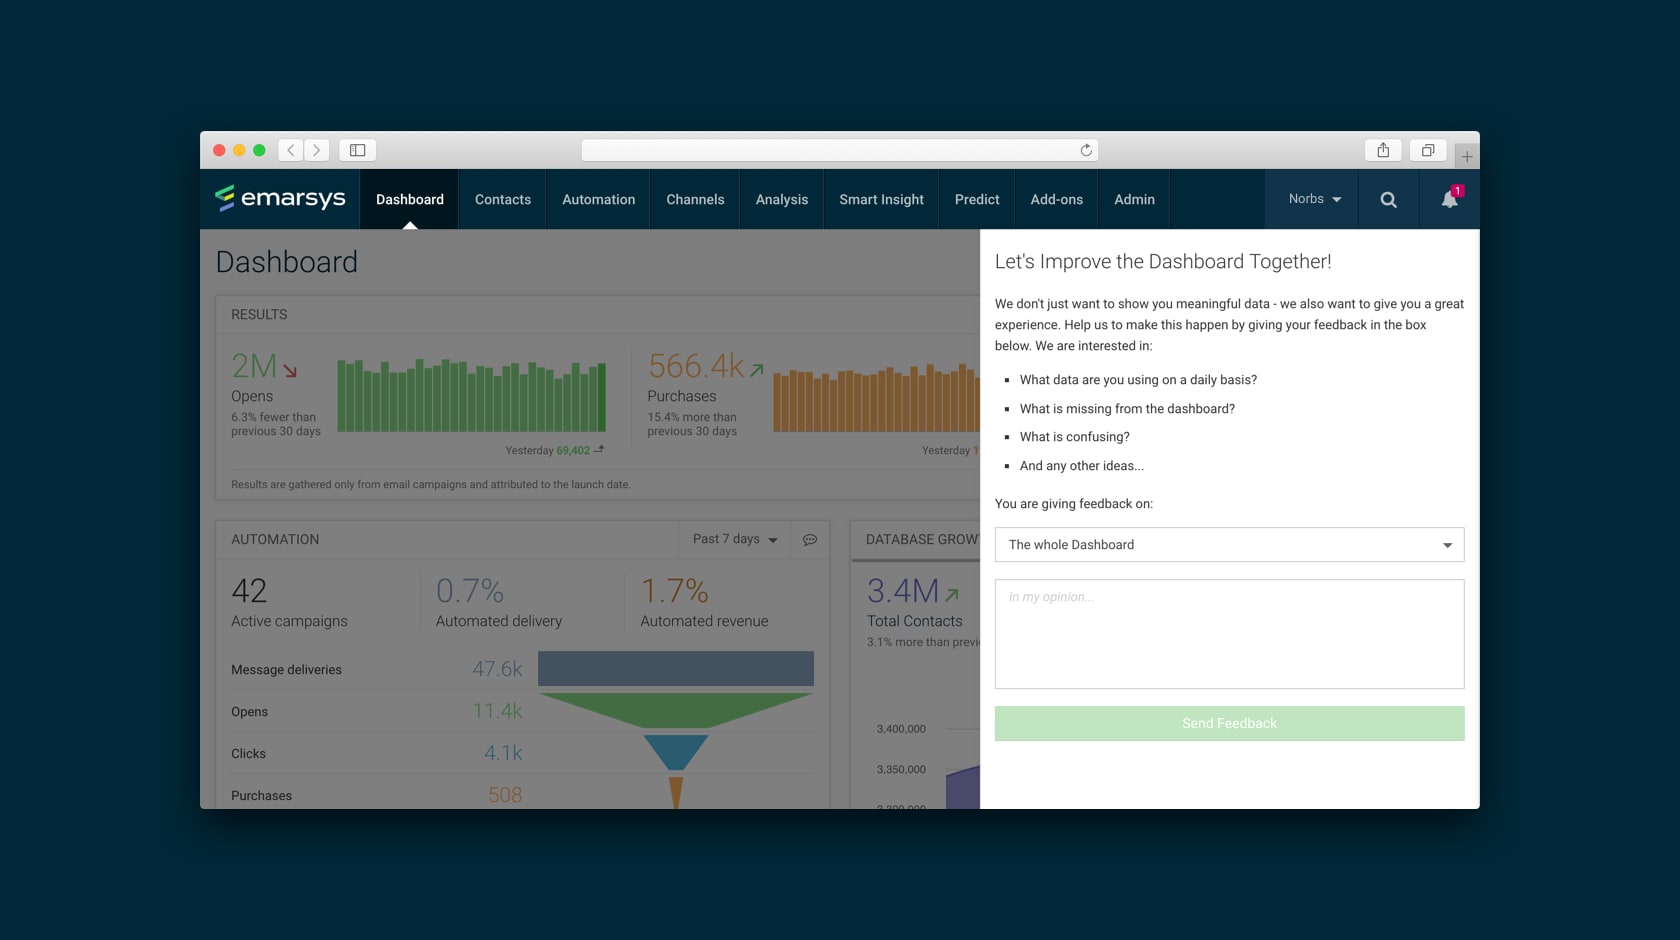Focus the 'In my opinion...' text area
Image resolution: width=1680 pixels, height=940 pixels.
pyautogui.click(x=1229, y=634)
